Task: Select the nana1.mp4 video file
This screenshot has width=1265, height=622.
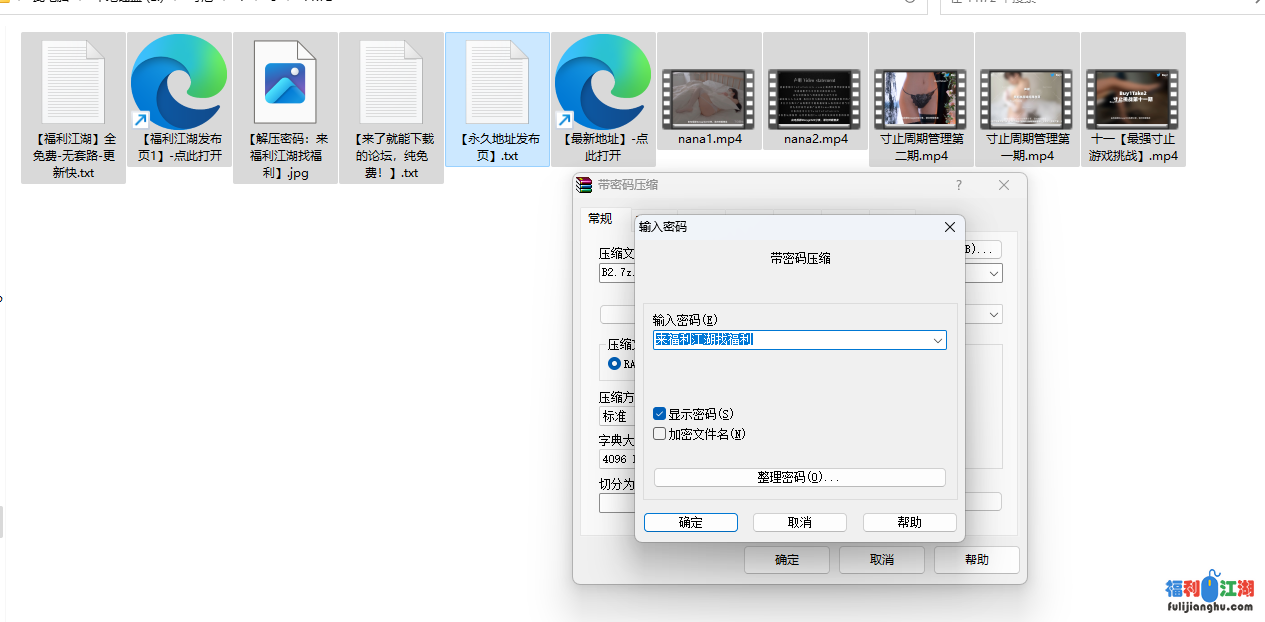Action: [709, 98]
